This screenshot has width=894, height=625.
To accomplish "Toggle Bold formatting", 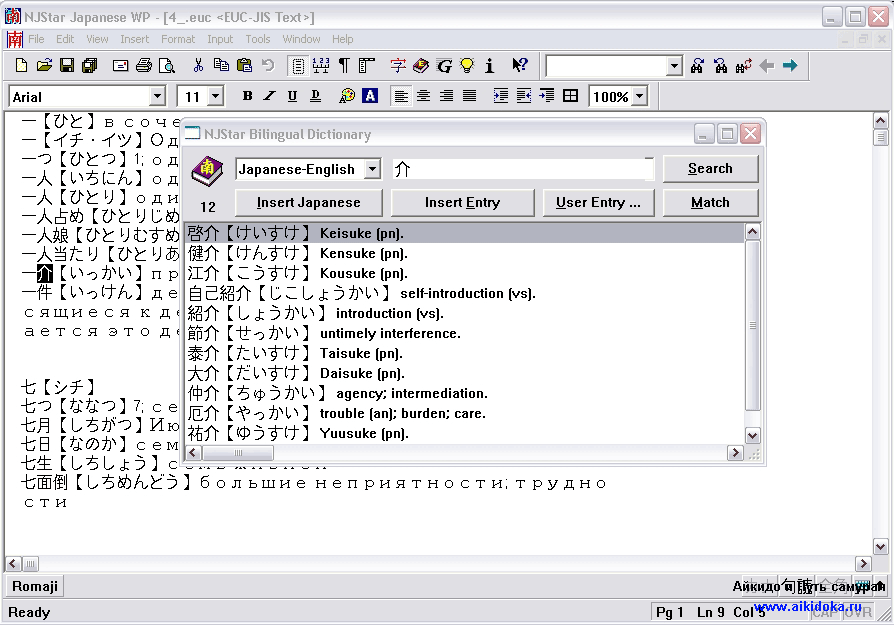I will [x=247, y=96].
